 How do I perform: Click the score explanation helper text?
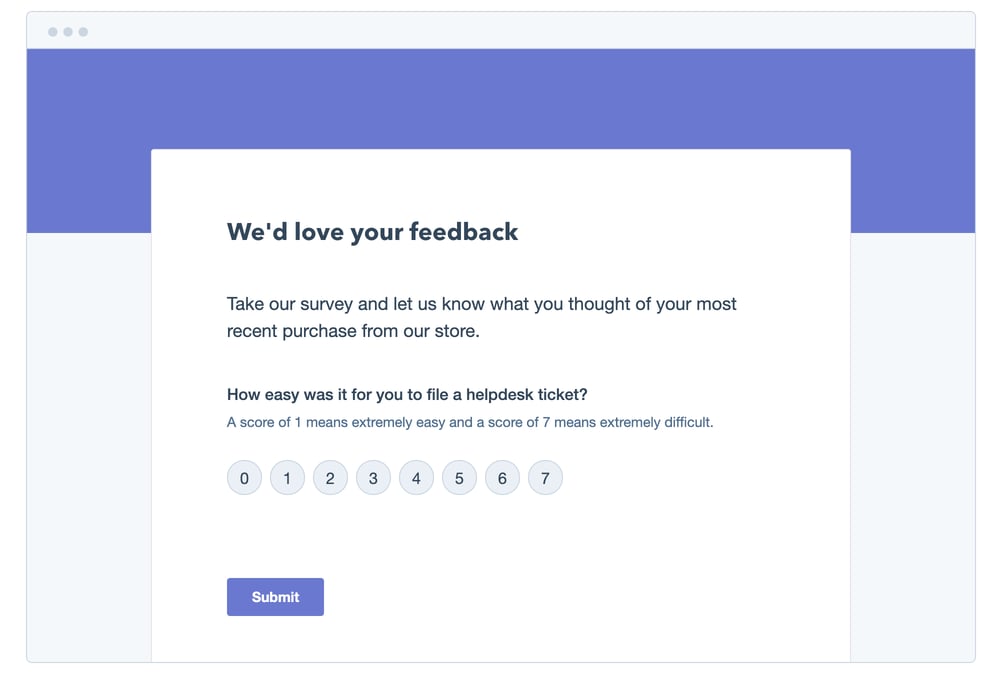point(470,422)
